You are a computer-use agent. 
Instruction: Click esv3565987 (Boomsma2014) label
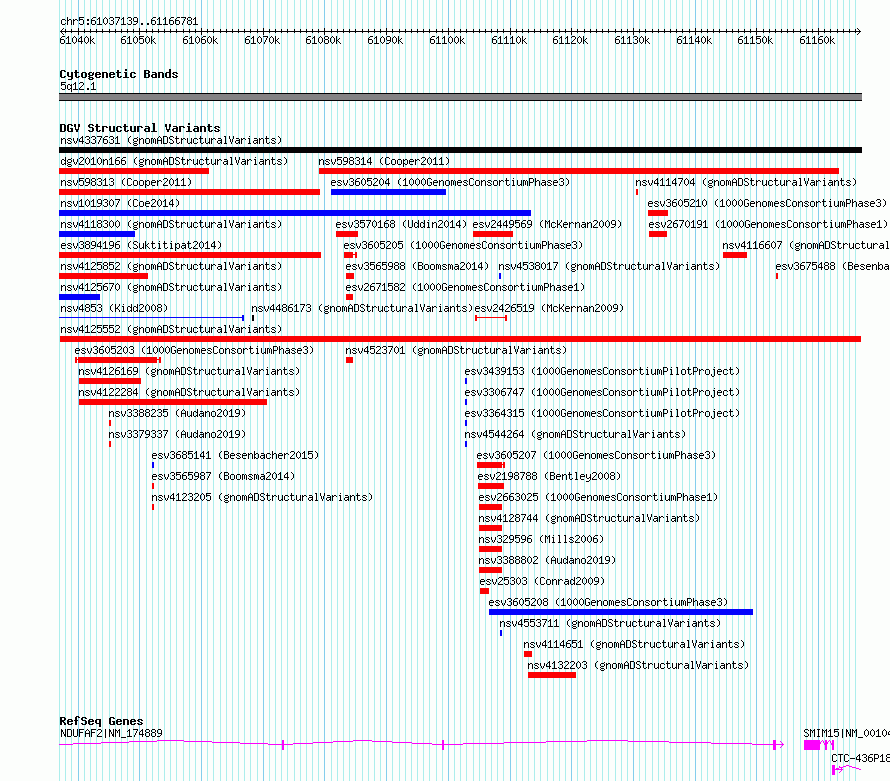point(223,476)
